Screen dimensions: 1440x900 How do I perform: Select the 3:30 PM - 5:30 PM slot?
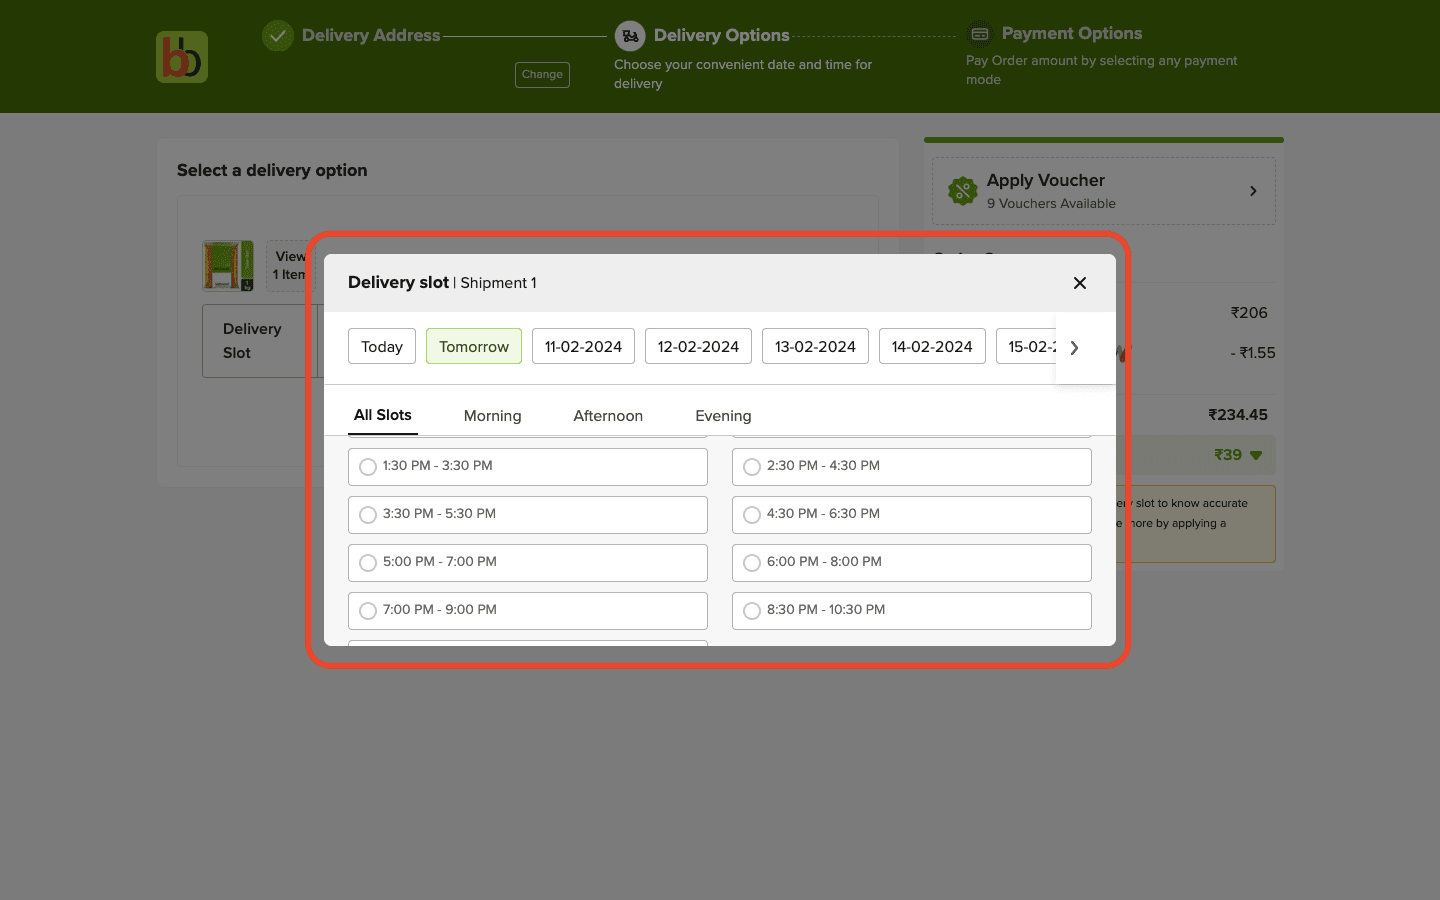click(x=528, y=515)
